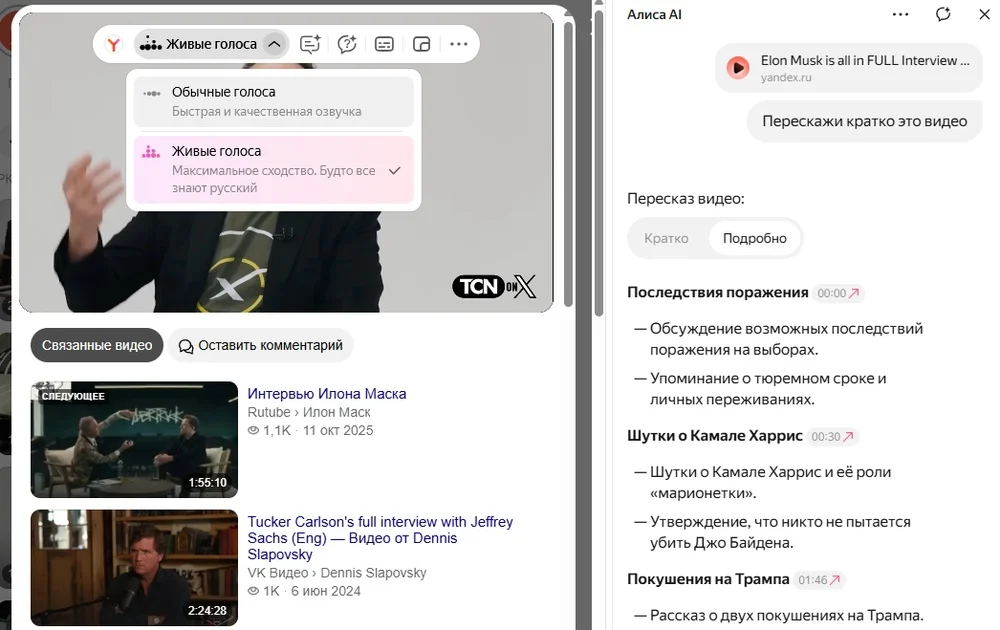
Task: Click the grey dots icon of Обычные голоса option
Action: click(152, 93)
